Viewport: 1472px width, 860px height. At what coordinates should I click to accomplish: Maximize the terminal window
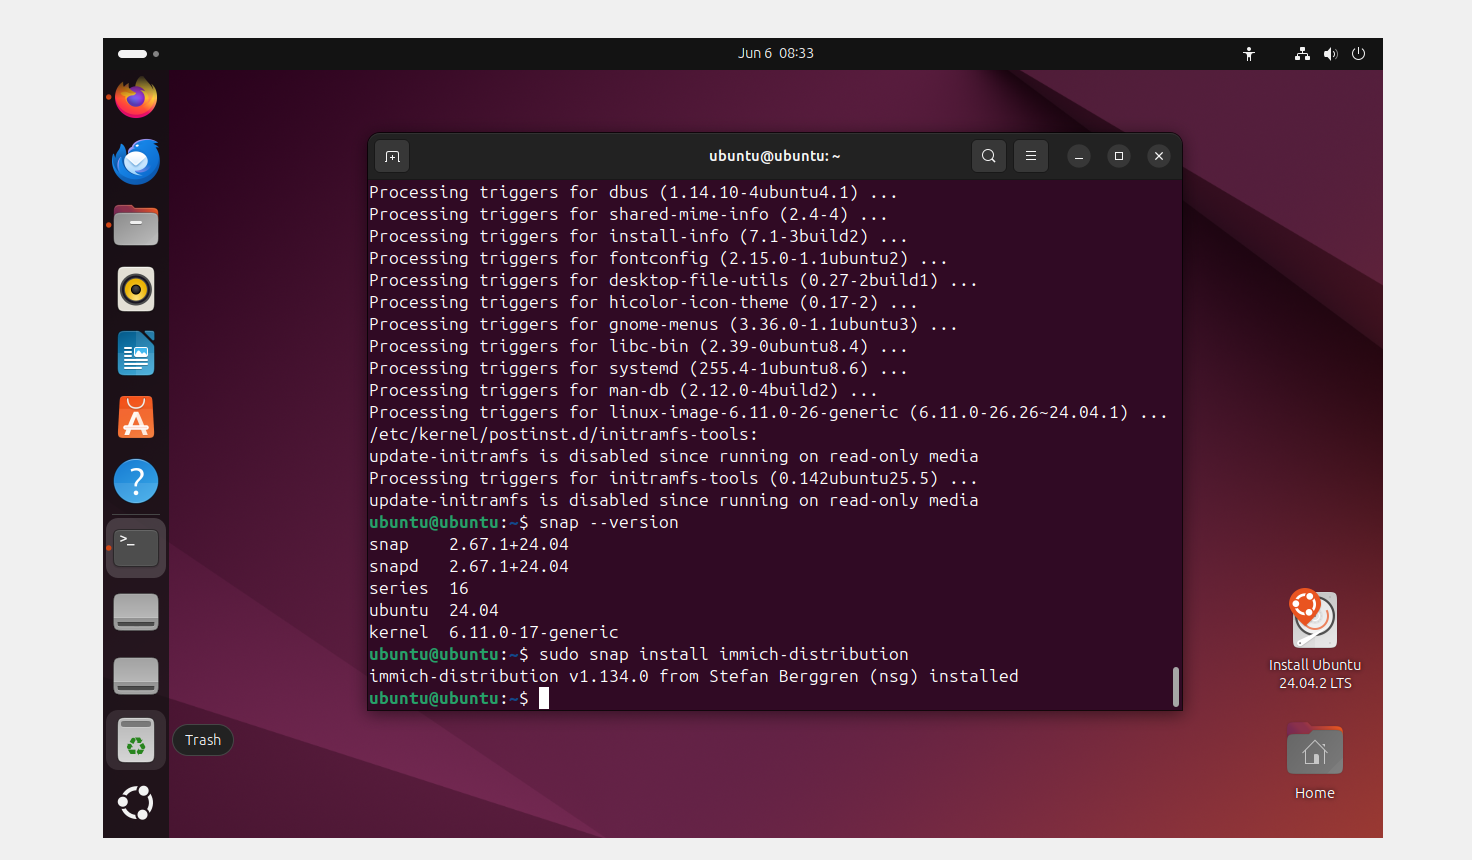pyautogui.click(x=1119, y=156)
